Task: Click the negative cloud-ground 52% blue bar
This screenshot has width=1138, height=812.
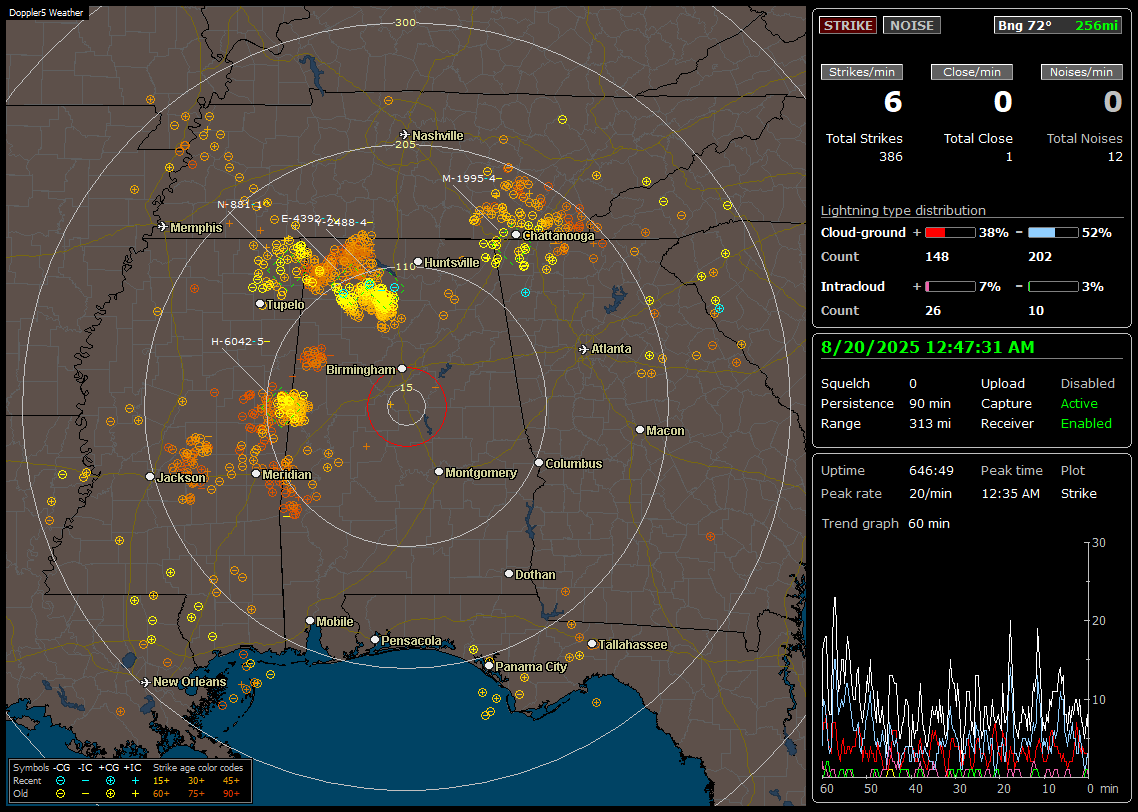Action: (1053, 232)
